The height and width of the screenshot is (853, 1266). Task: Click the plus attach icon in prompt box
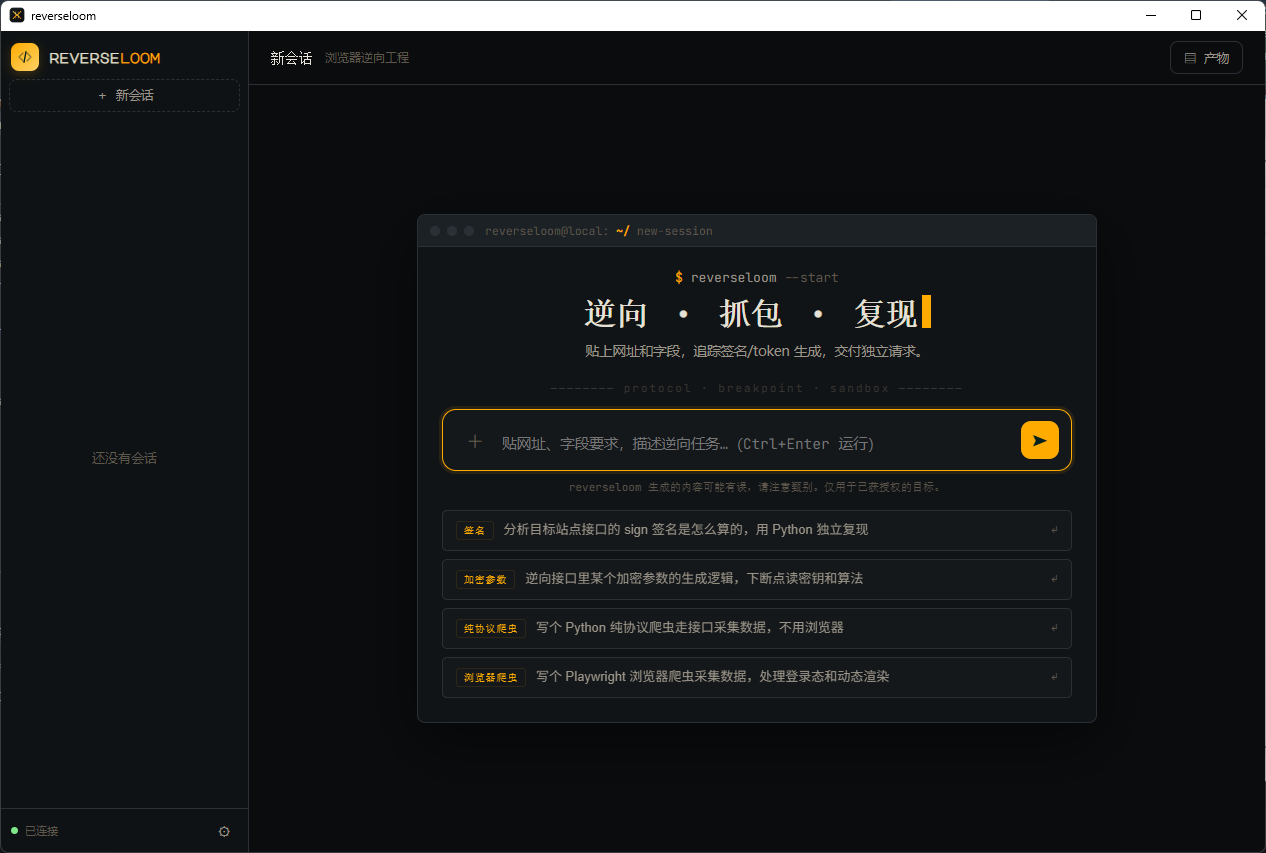[475, 441]
